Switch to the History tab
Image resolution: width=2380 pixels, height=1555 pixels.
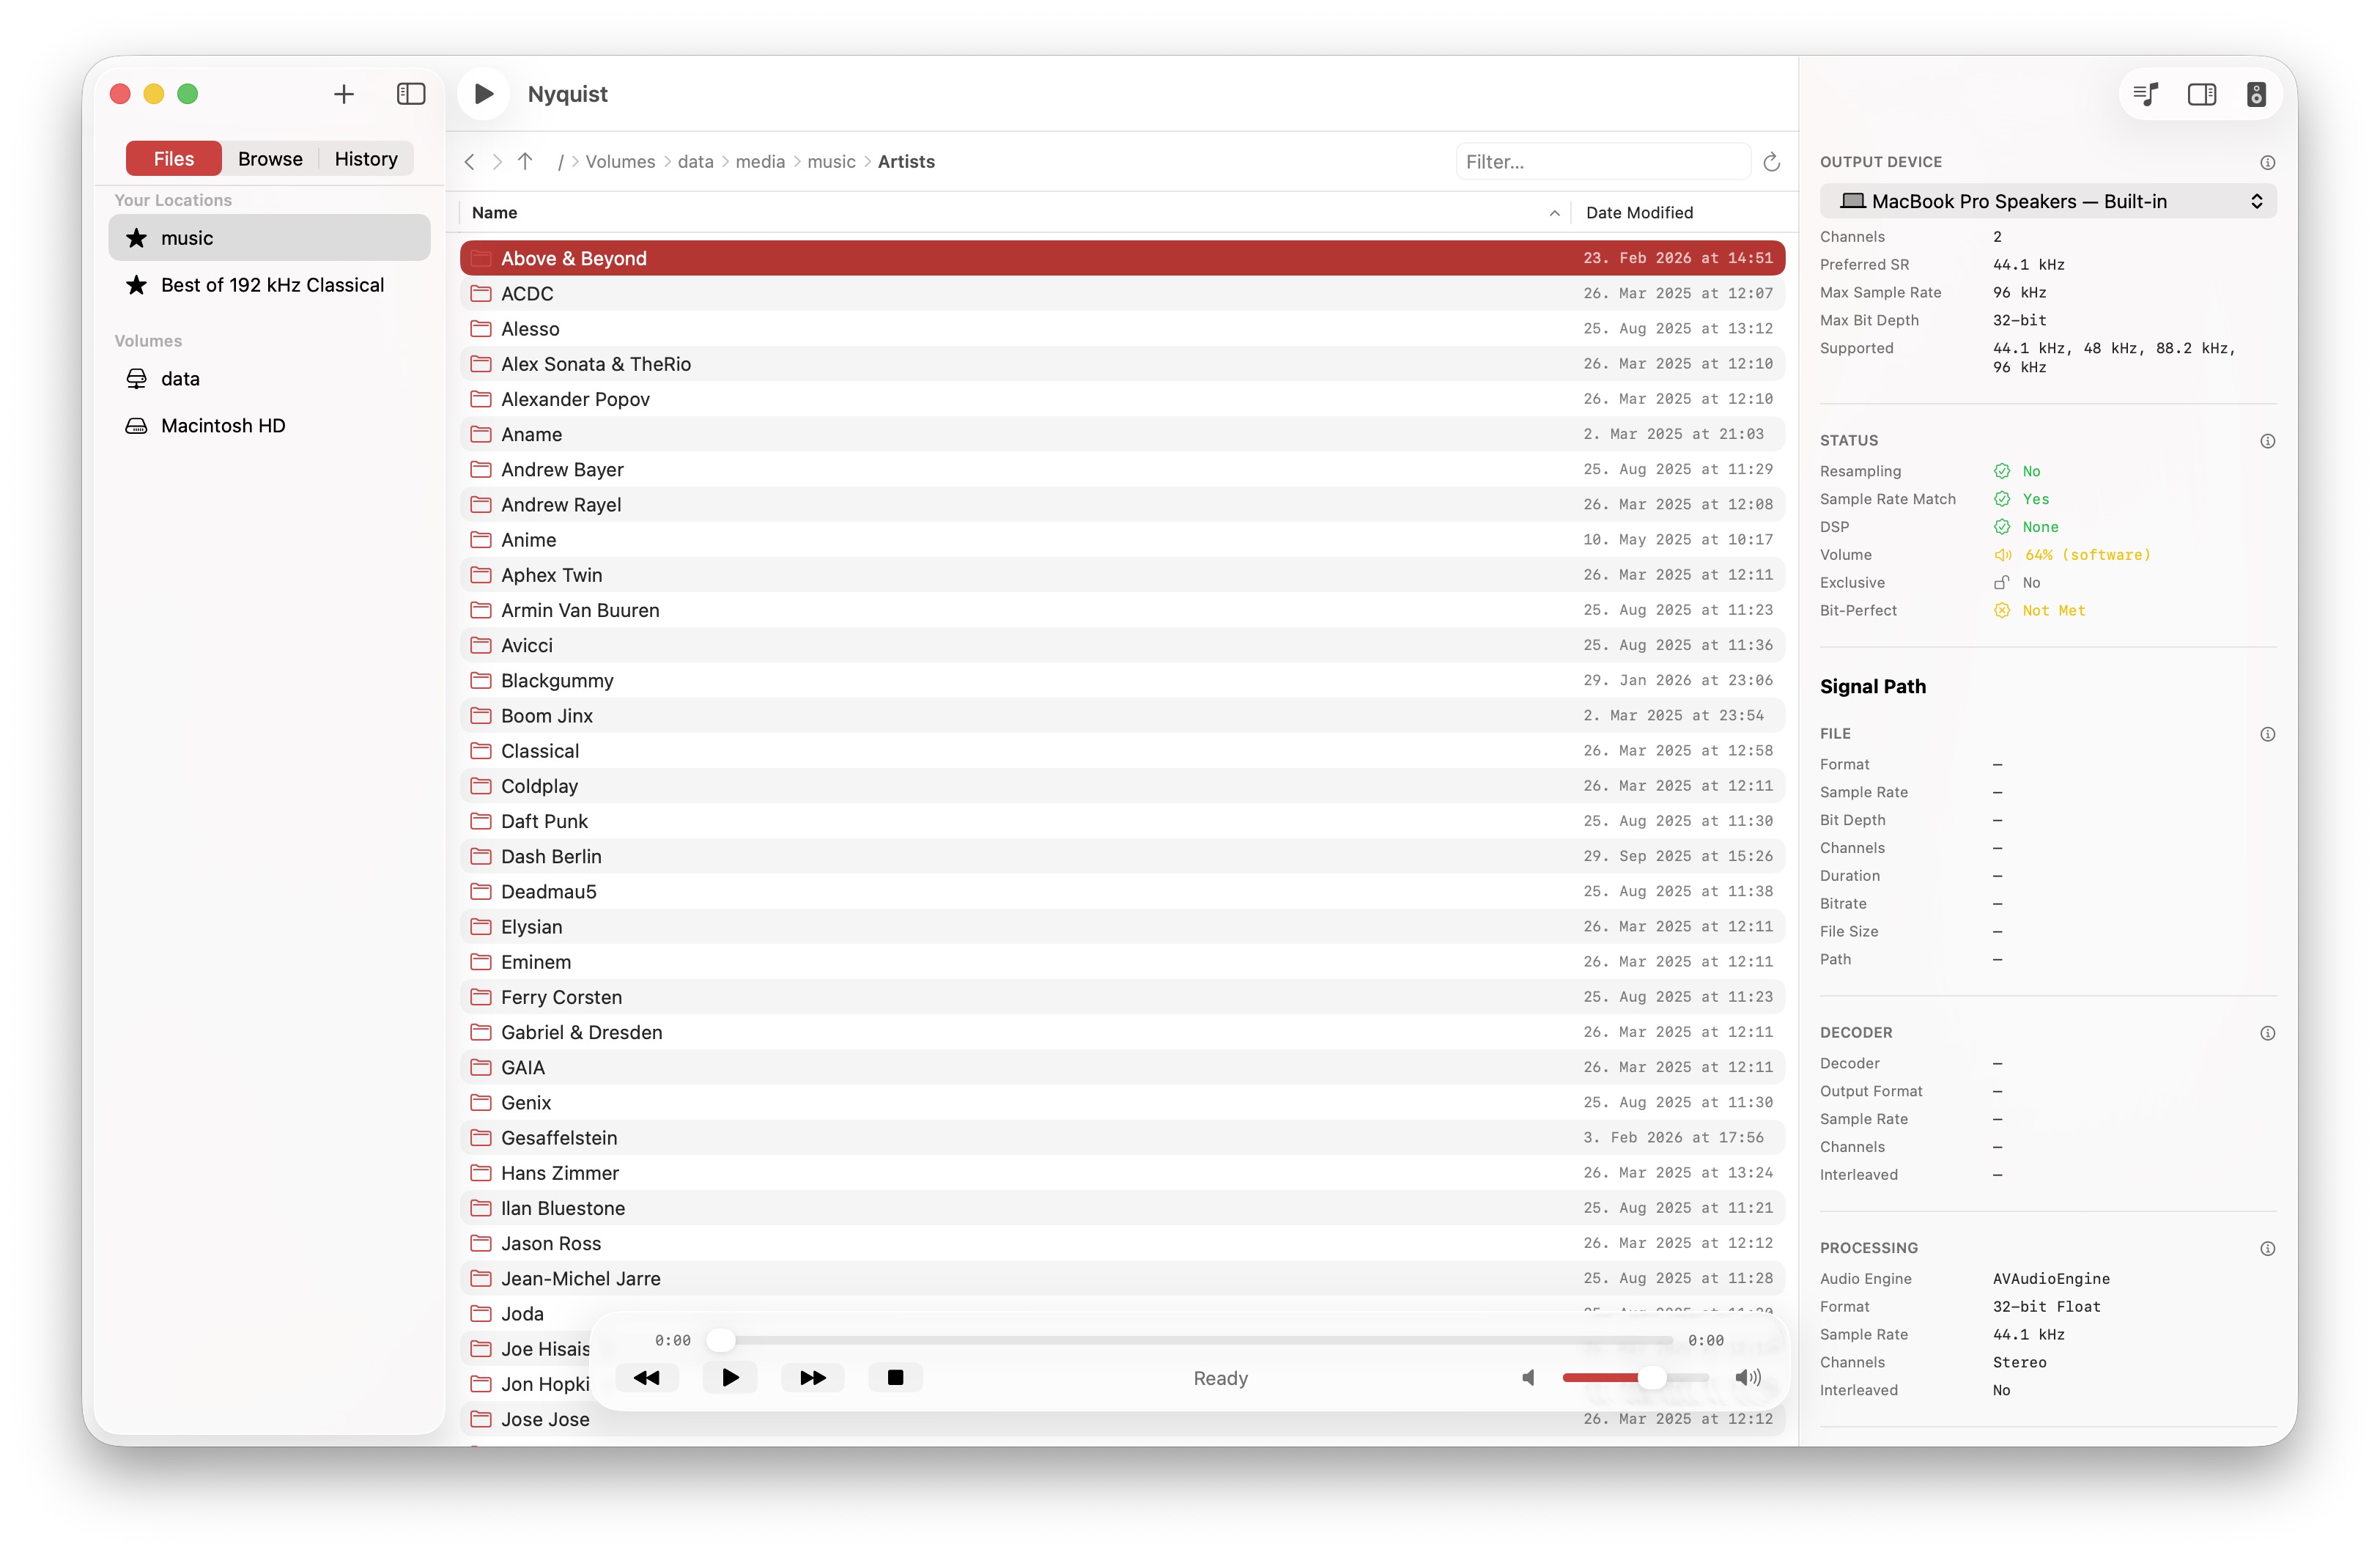[x=366, y=159]
